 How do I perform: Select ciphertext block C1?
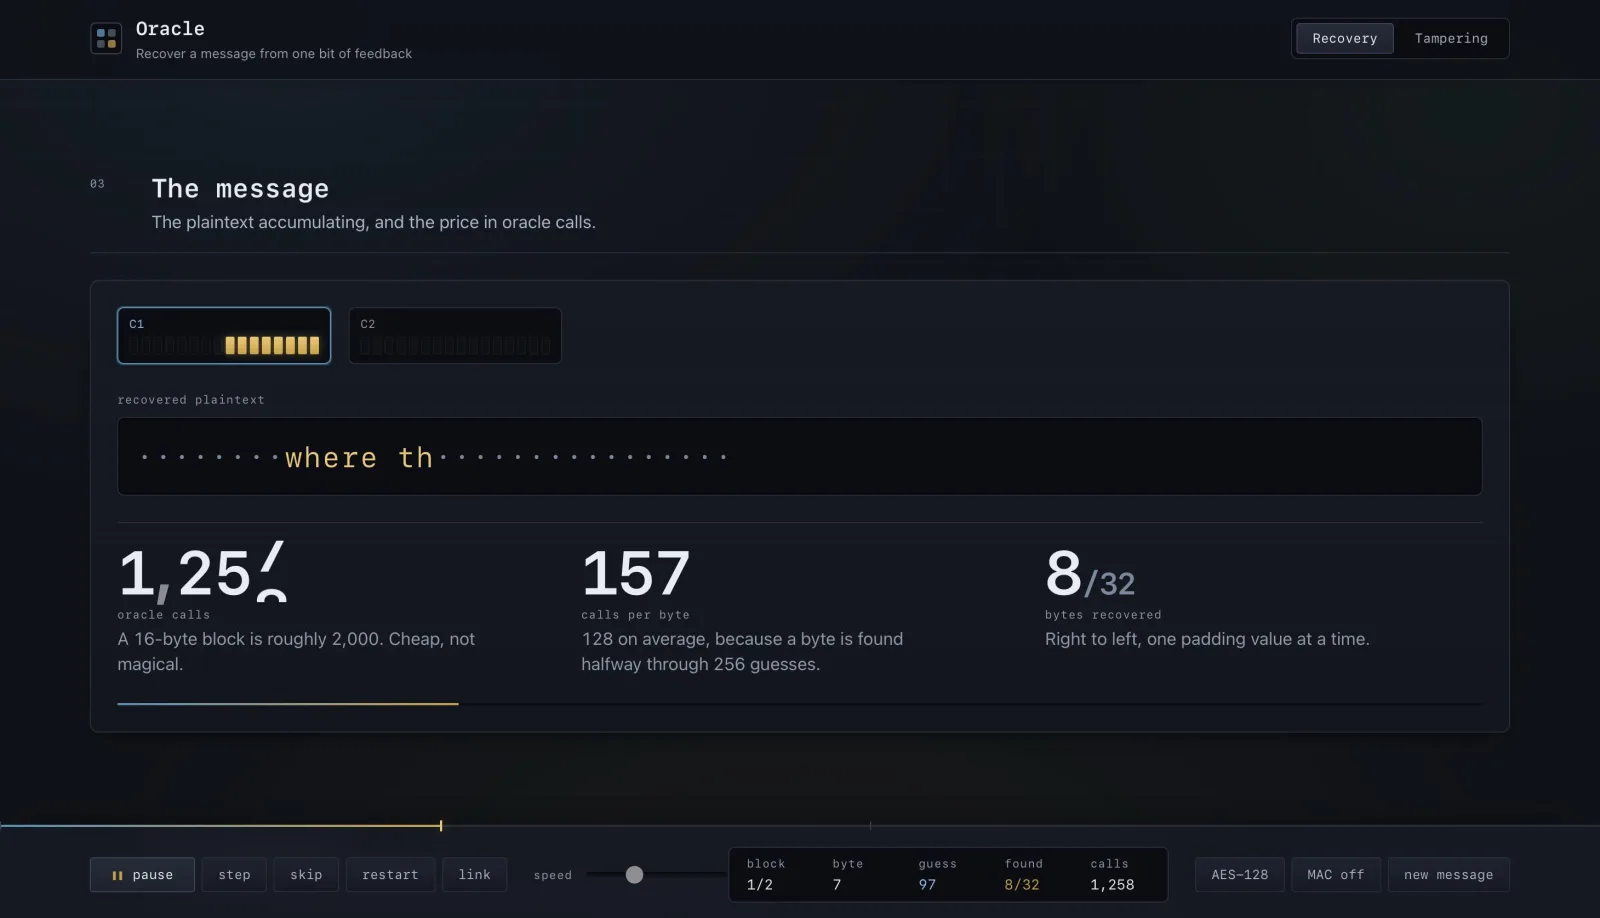224,335
